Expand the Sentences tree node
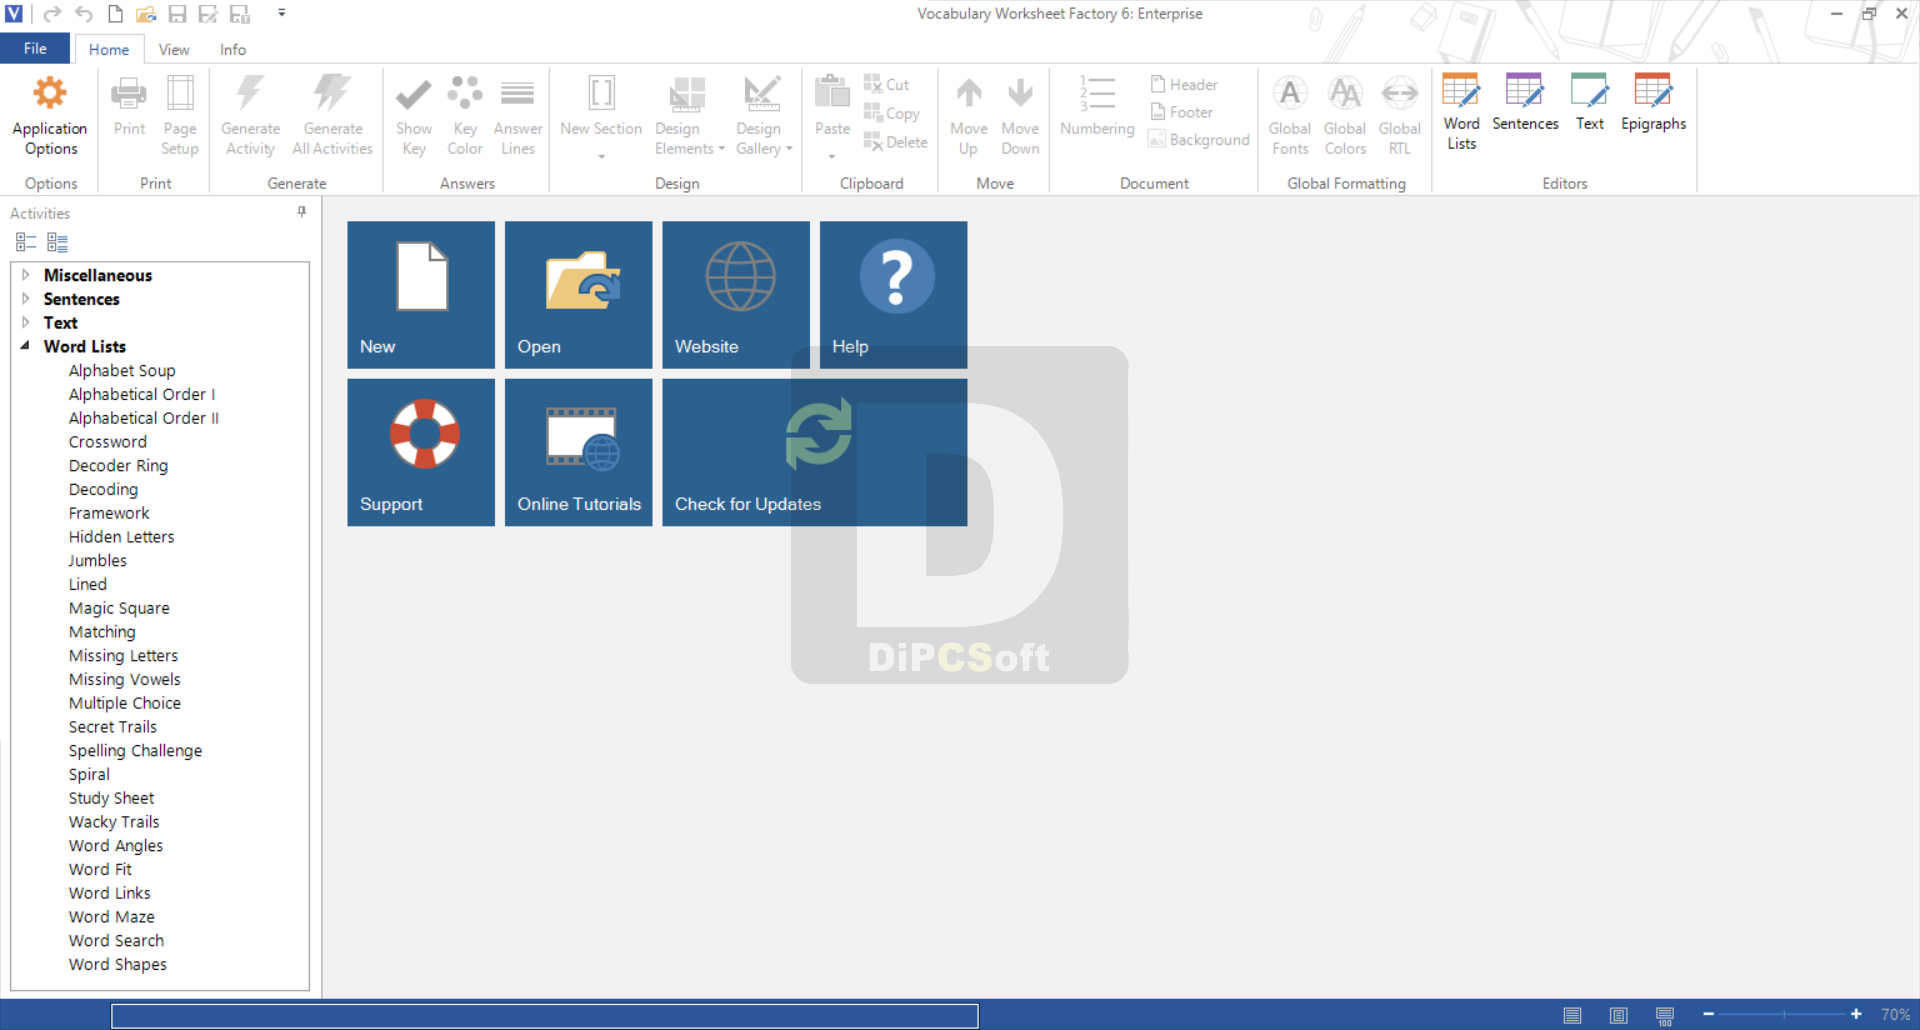This screenshot has height=1030, width=1920. (x=26, y=298)
